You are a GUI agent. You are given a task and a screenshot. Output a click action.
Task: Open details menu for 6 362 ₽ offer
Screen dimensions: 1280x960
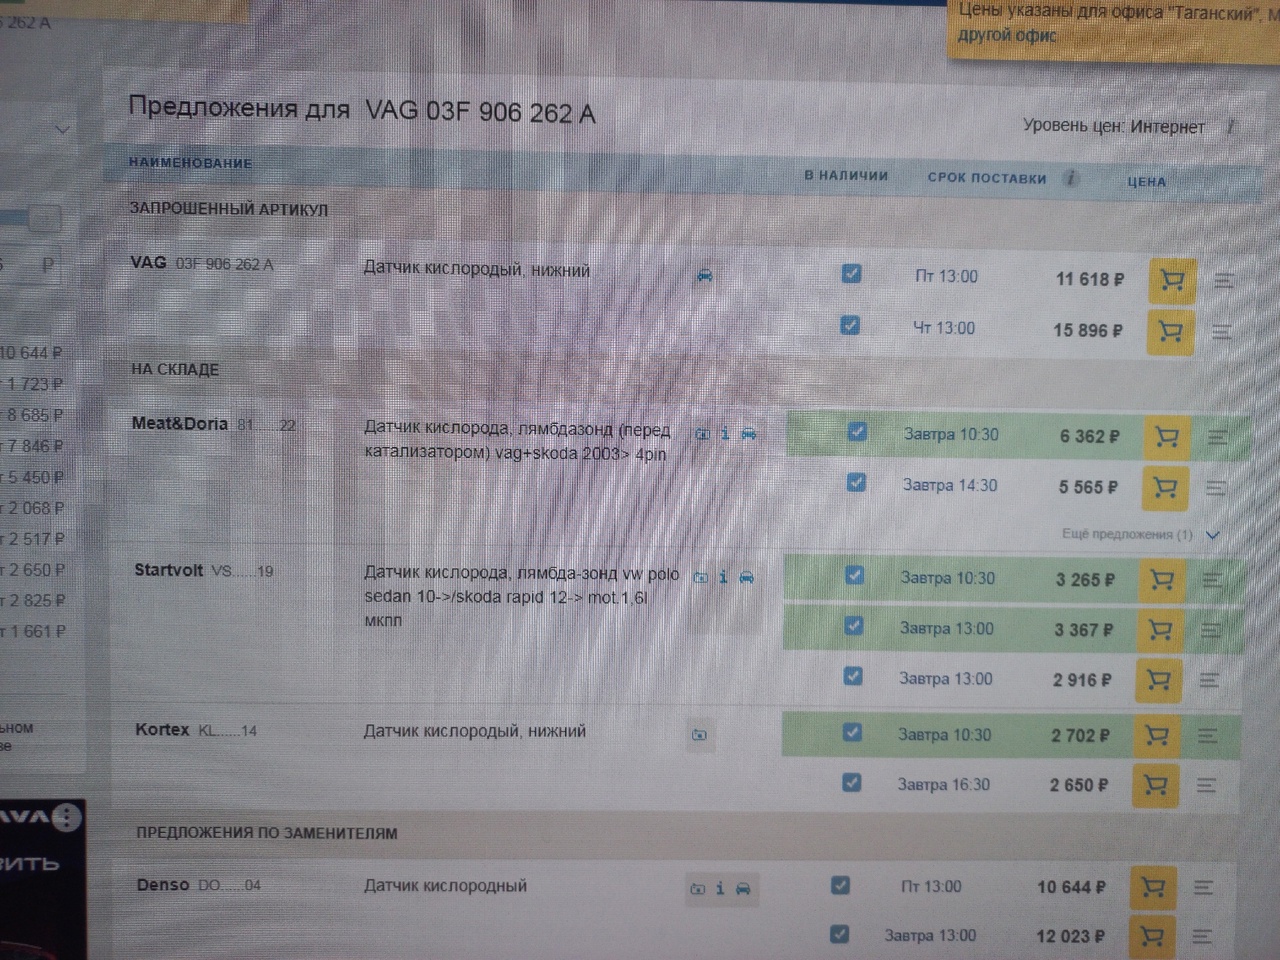(1218, 437)
